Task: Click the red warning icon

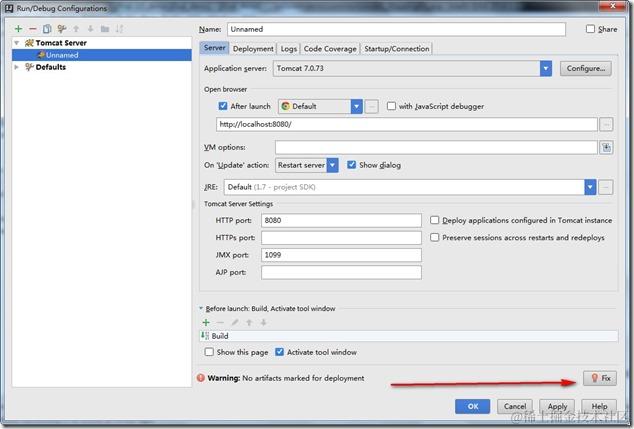Action: click(x=201, y=378)
